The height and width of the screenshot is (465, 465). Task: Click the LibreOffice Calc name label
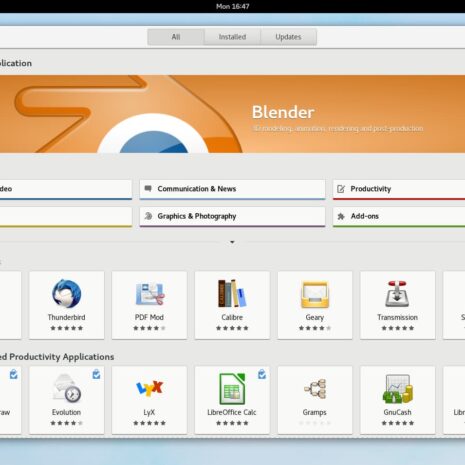pos(232,412)
